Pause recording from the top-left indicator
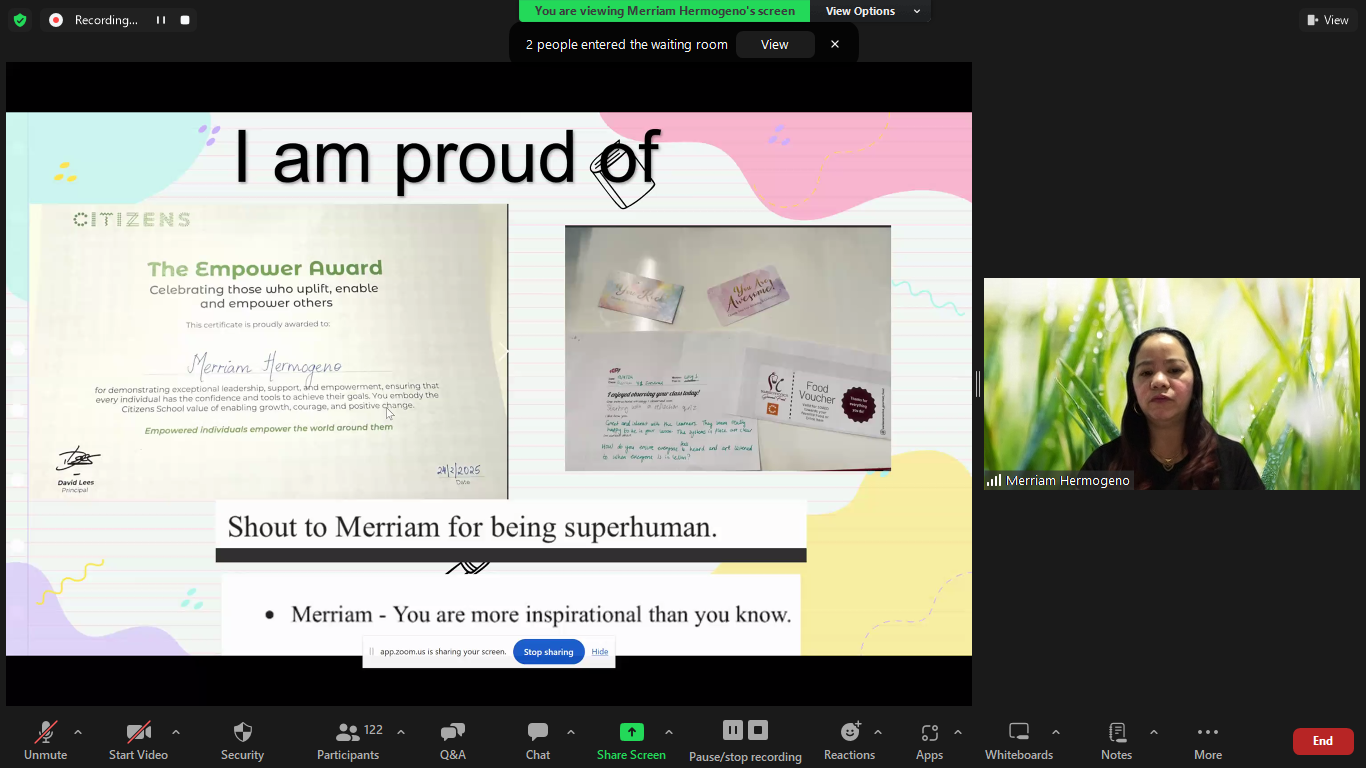 click(x=160, y=20)
